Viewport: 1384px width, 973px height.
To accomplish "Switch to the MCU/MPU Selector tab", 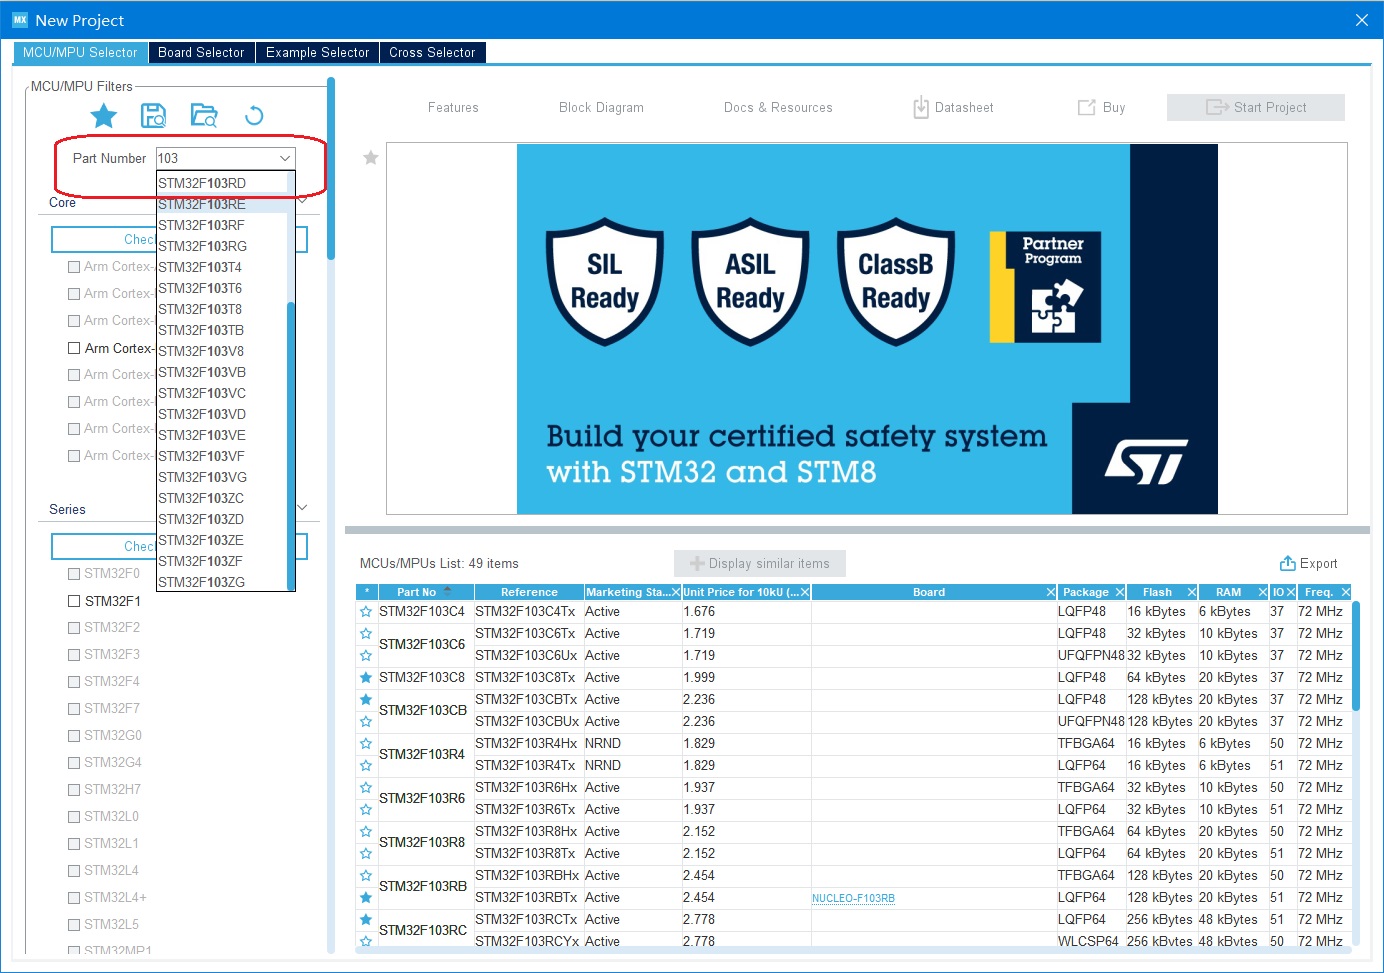I will coord(80,53).
